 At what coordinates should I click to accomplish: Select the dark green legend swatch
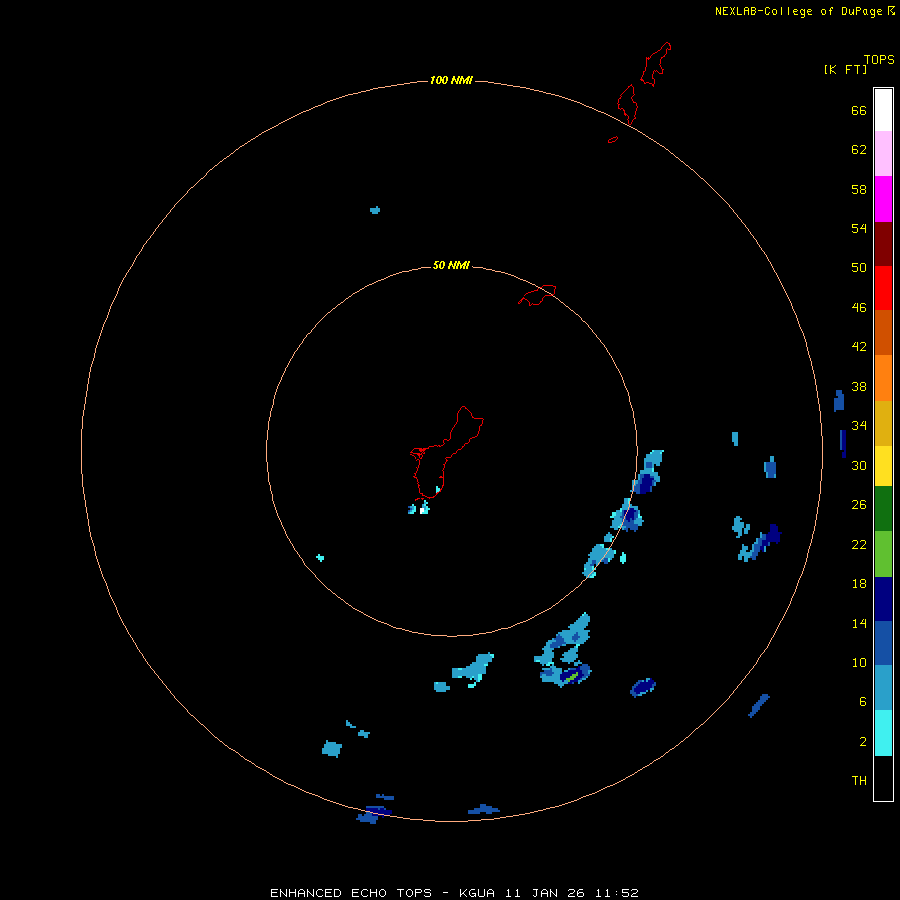point(883,509)
